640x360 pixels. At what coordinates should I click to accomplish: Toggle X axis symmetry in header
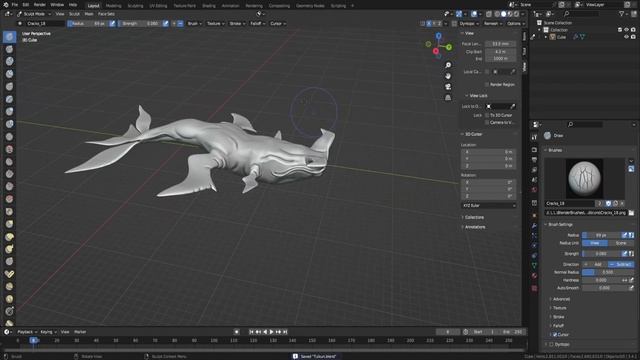pyautogui.click(x=429, y=24)
